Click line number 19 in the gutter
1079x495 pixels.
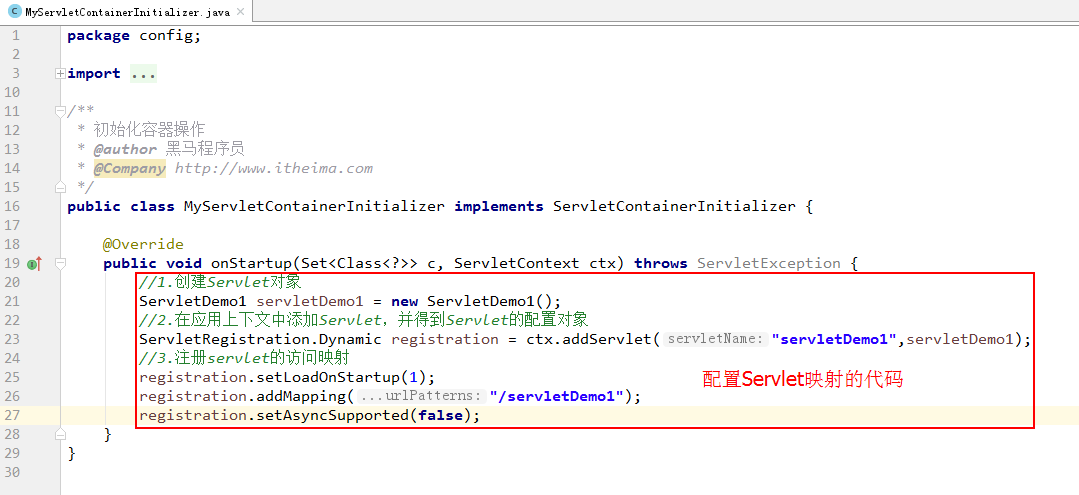pyautogui.click(x=12, y=264)
